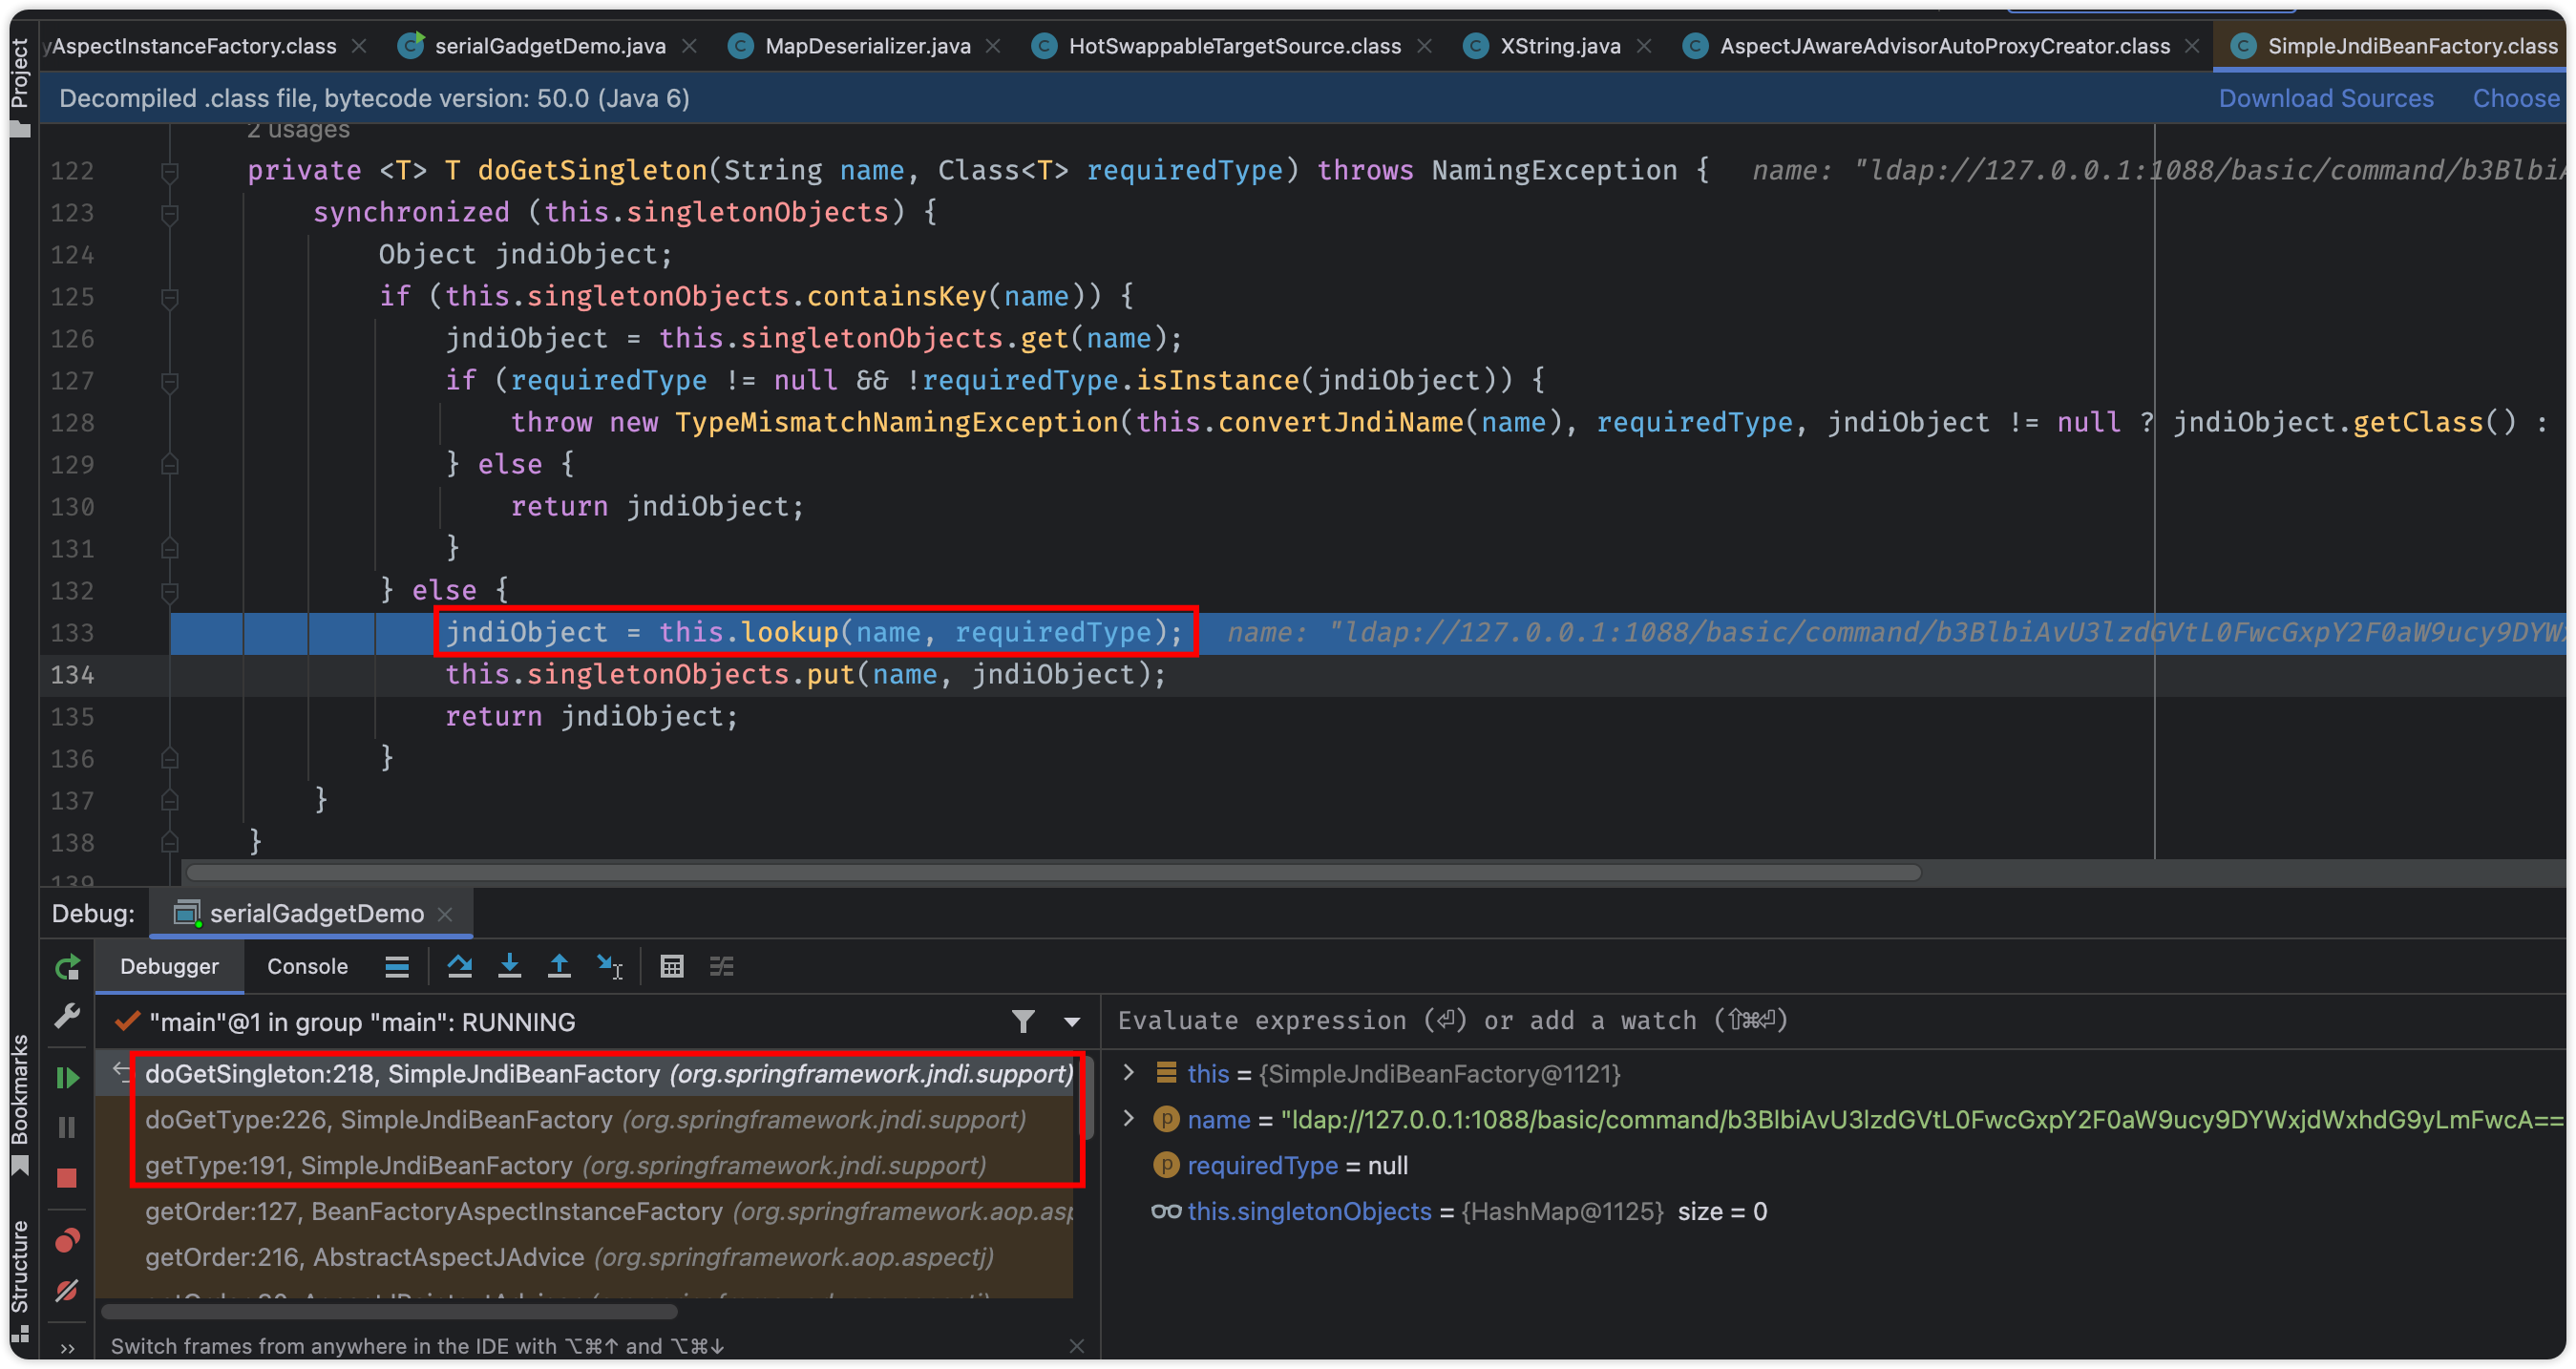
Task: Step out with the up arrow icon
Action: pyautogui.click(x=560, y=967)
